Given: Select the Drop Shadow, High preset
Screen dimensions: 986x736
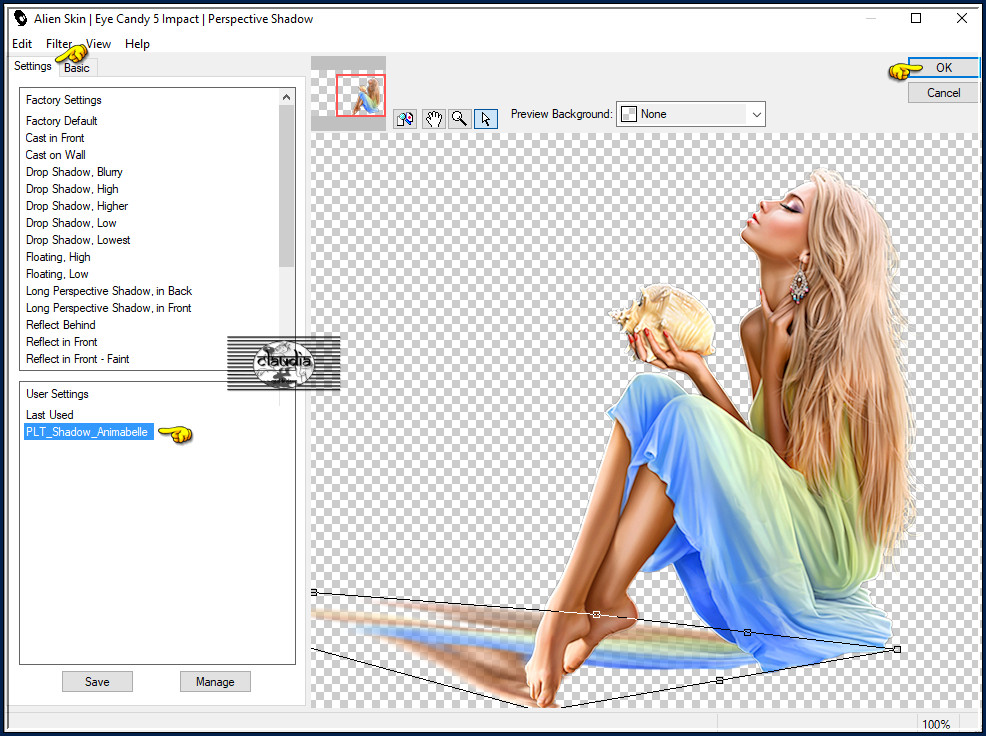Looking at the screenshot, I should point(72,189).
